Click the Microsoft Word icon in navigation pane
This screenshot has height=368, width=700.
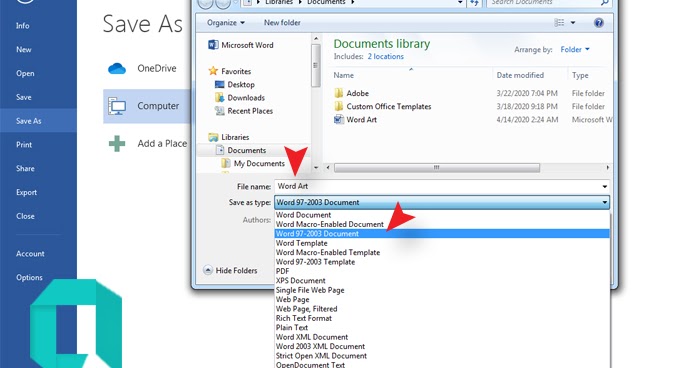(213, 45)
